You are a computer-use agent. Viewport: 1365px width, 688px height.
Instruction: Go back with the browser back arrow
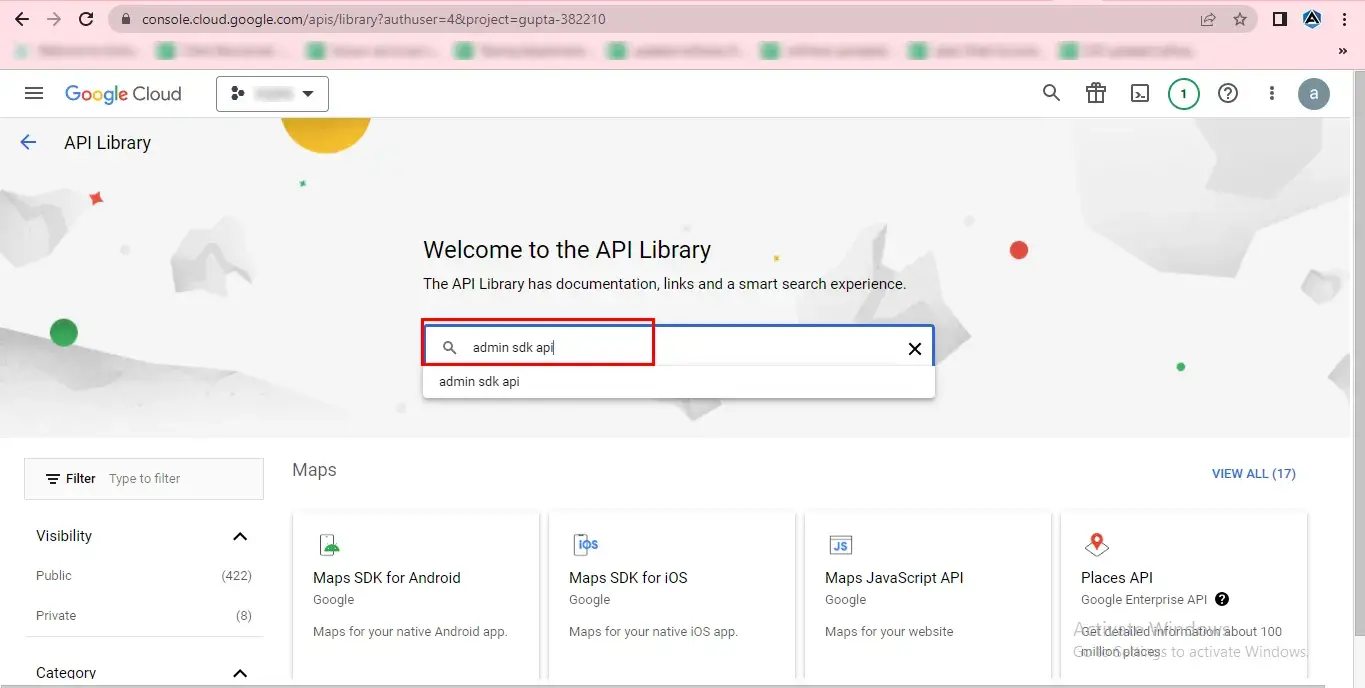(21, 19)
